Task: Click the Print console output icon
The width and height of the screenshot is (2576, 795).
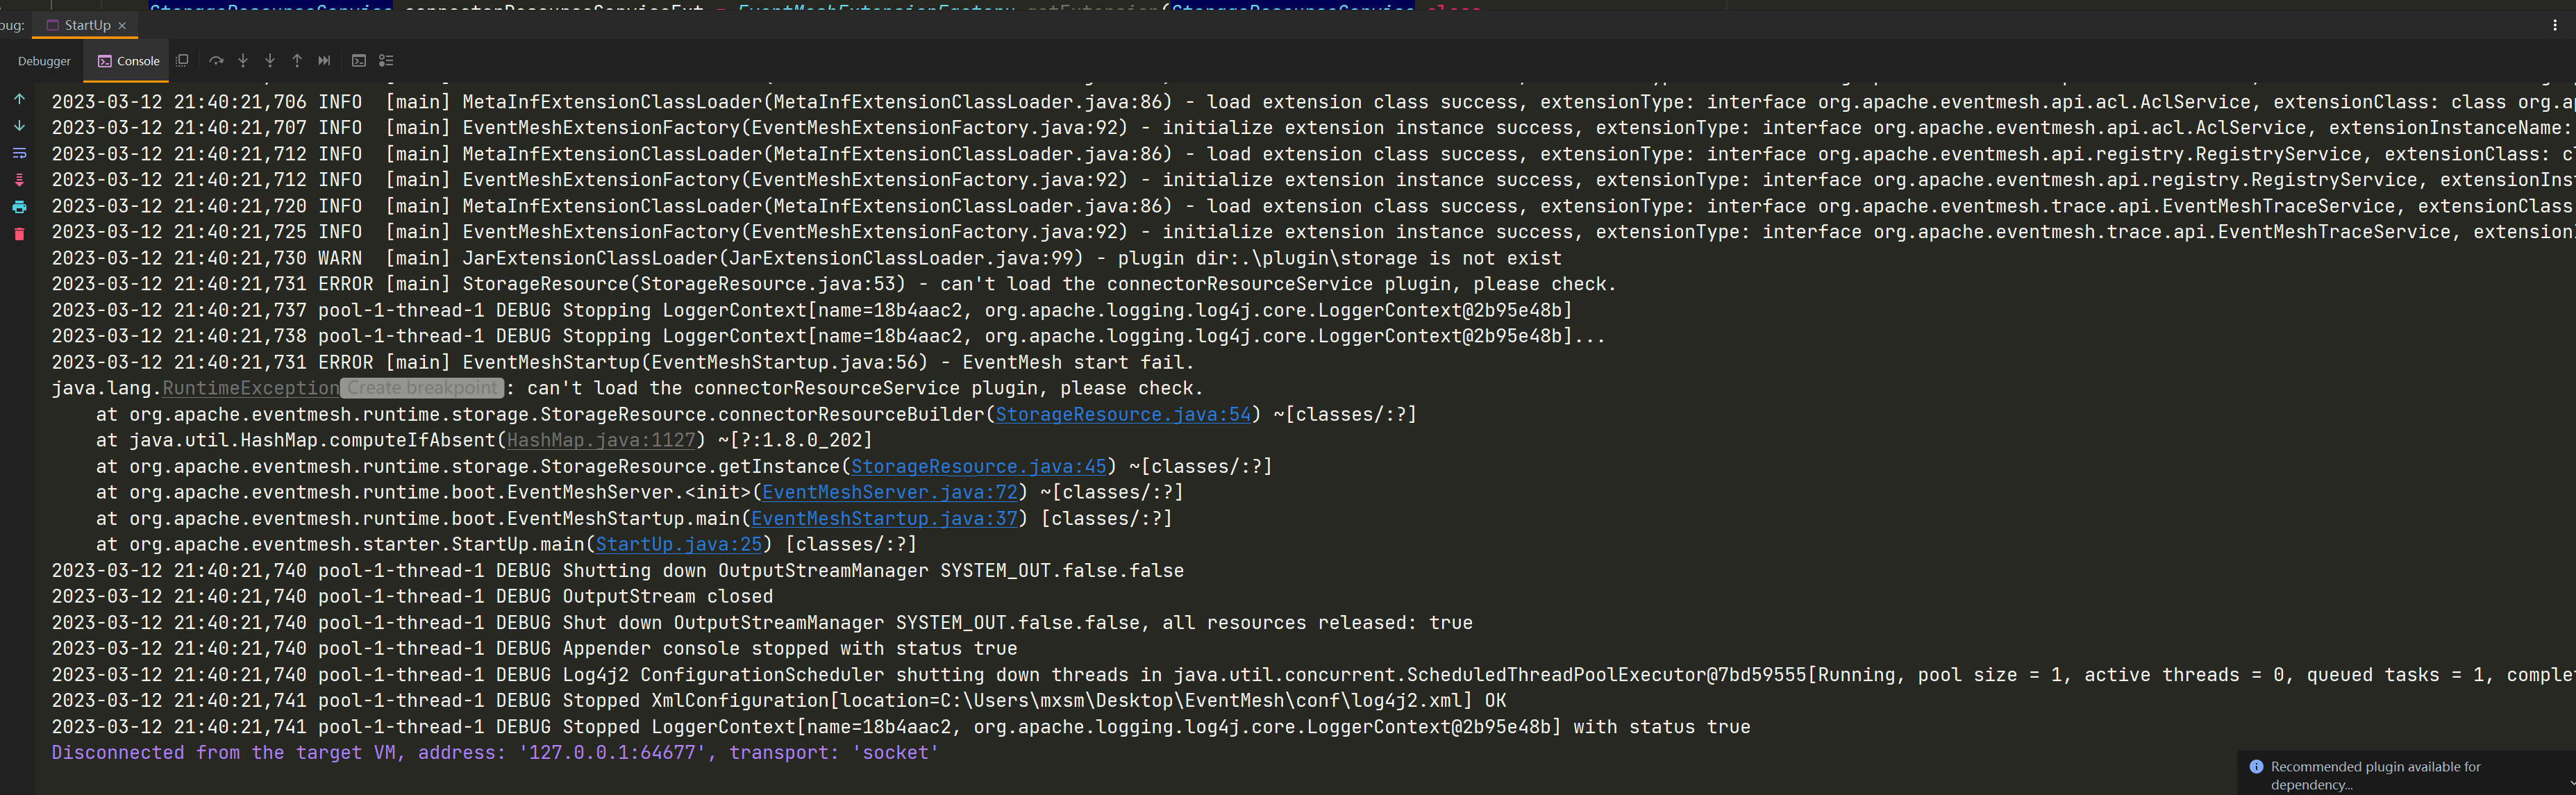Action: [19, 207]
